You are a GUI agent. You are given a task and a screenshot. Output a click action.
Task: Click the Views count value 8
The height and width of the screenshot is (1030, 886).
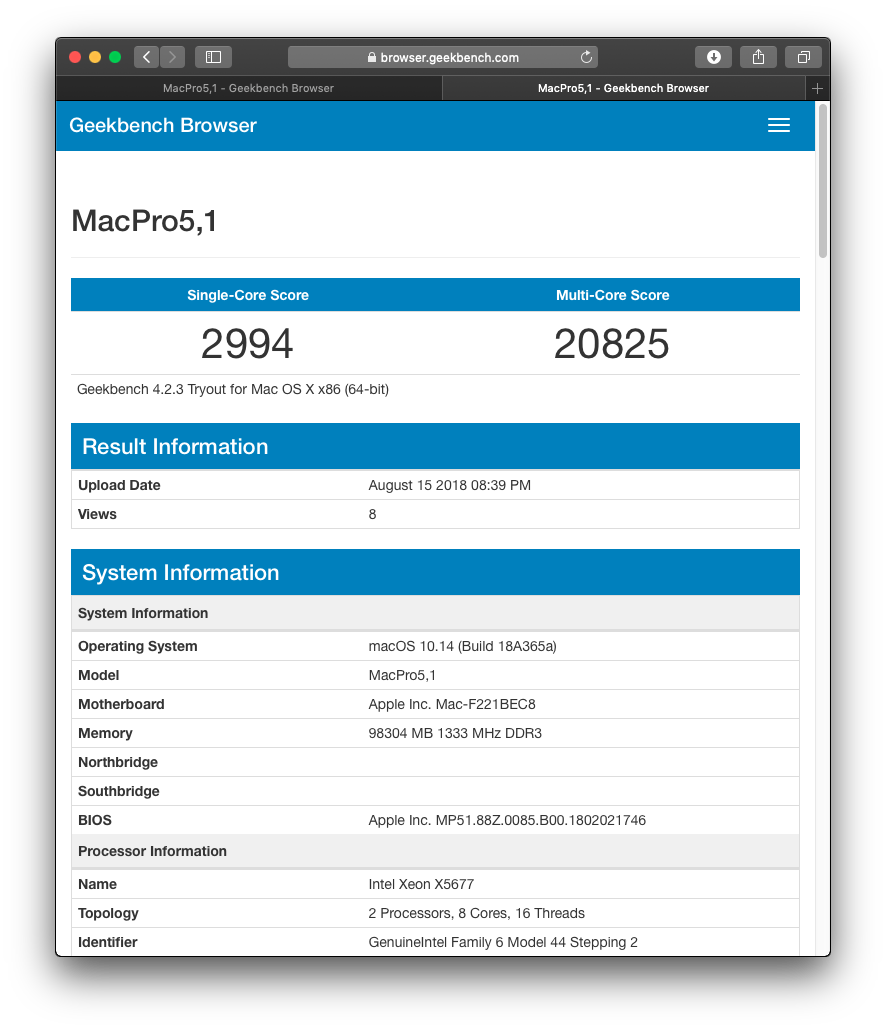tap(372, 514)
